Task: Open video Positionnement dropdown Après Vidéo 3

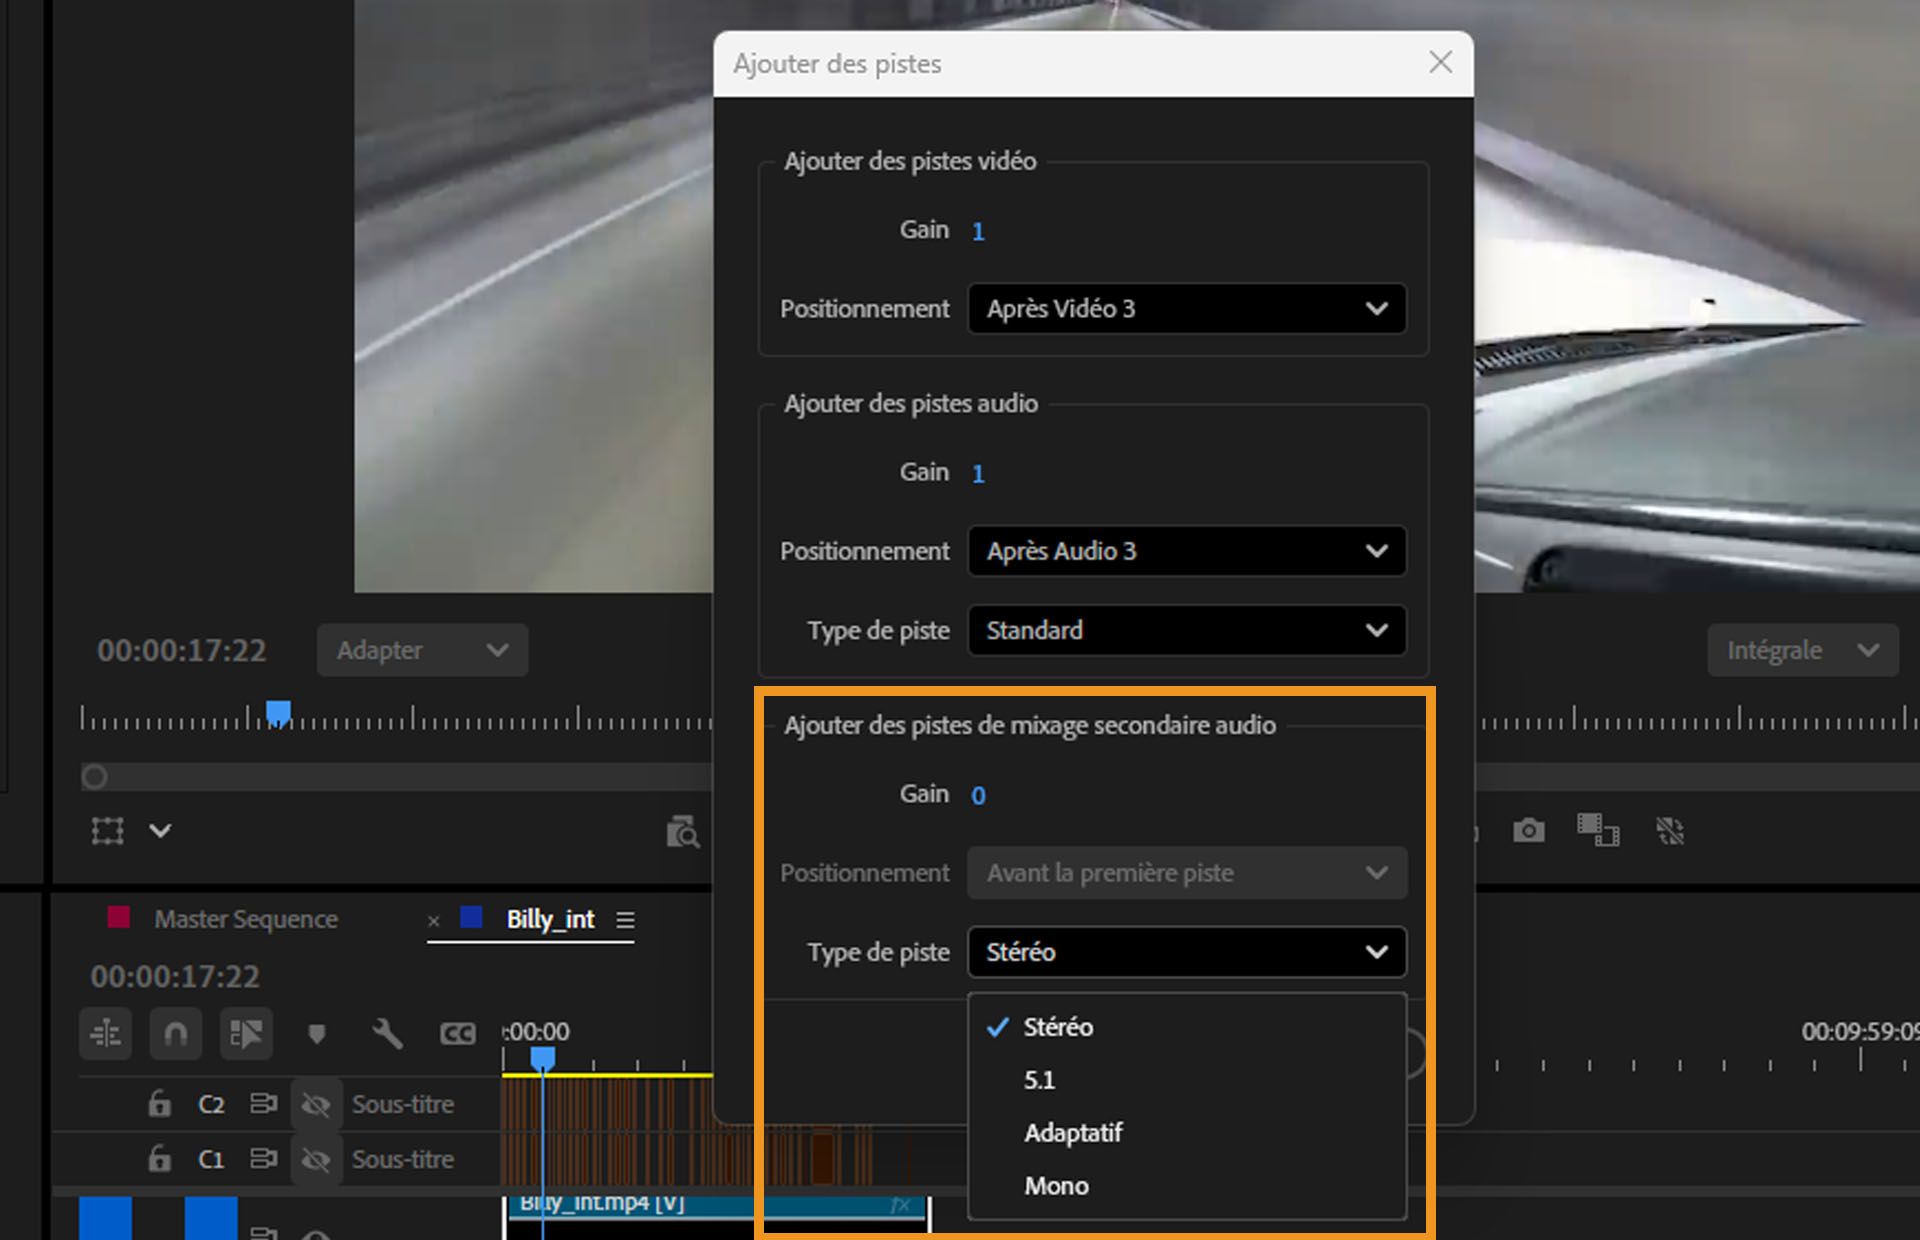Action: [x=1186, y=309]
